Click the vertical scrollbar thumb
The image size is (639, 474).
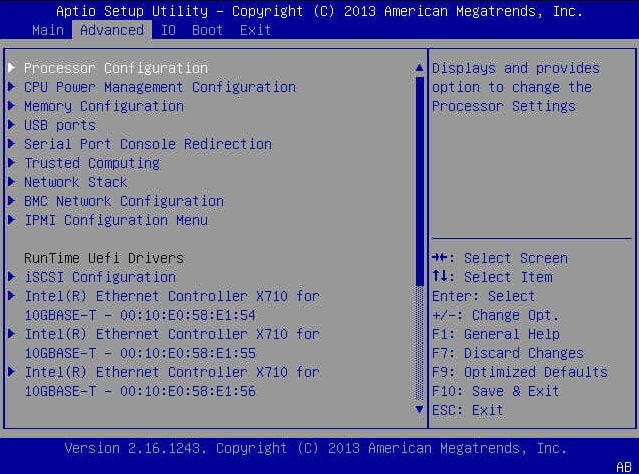[419, 181]
